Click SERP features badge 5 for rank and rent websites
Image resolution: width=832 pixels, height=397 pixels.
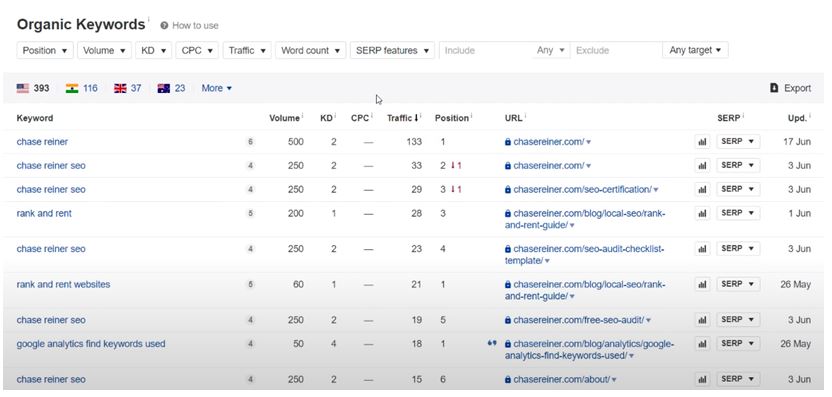[250, 284]
